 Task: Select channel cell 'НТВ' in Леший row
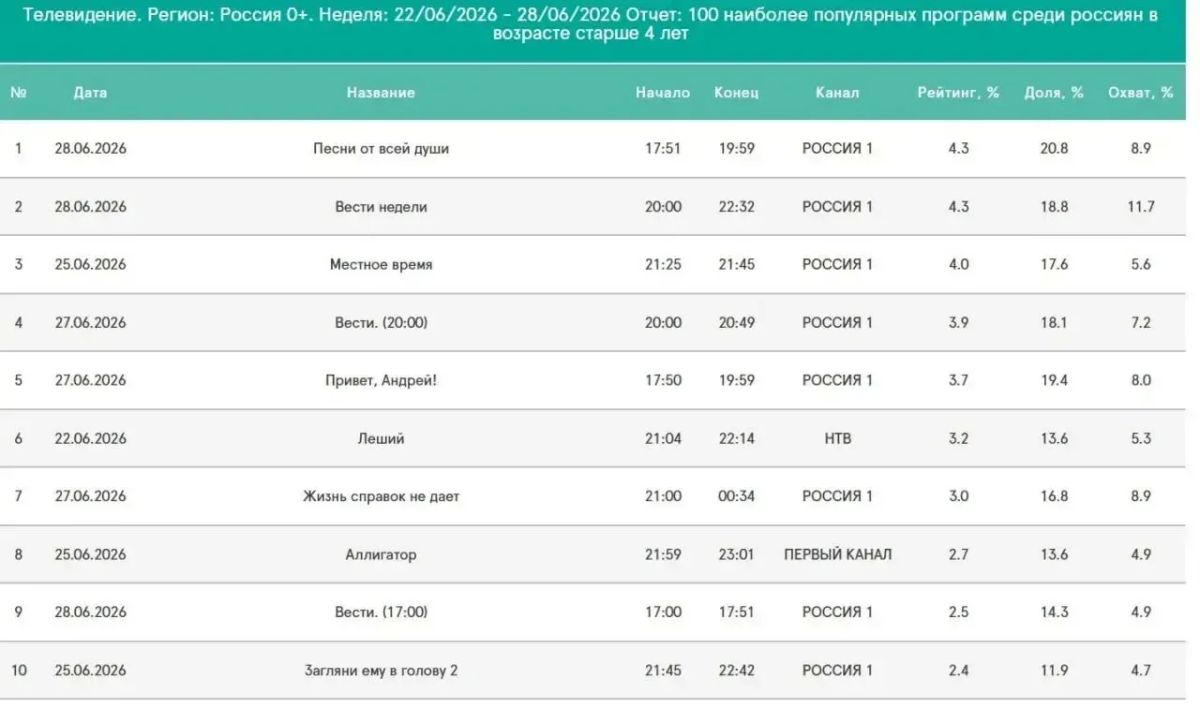click(837, 438)
